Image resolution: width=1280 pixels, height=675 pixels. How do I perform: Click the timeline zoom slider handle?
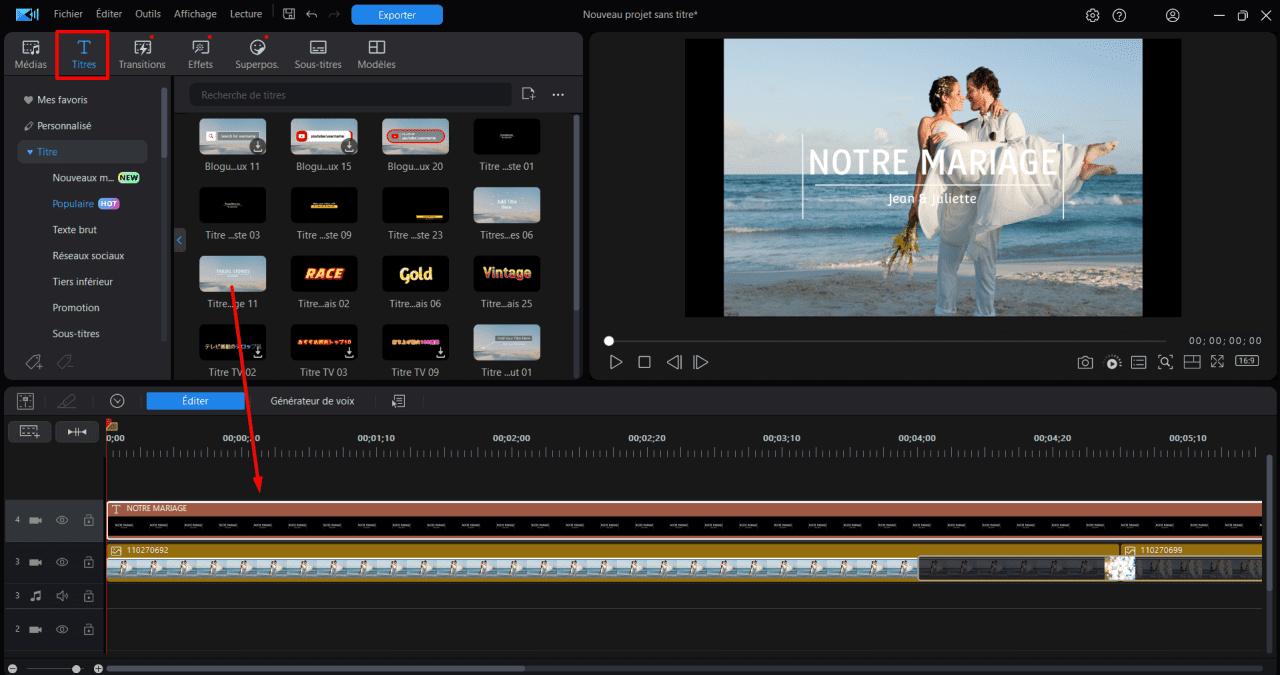point(76,668)
